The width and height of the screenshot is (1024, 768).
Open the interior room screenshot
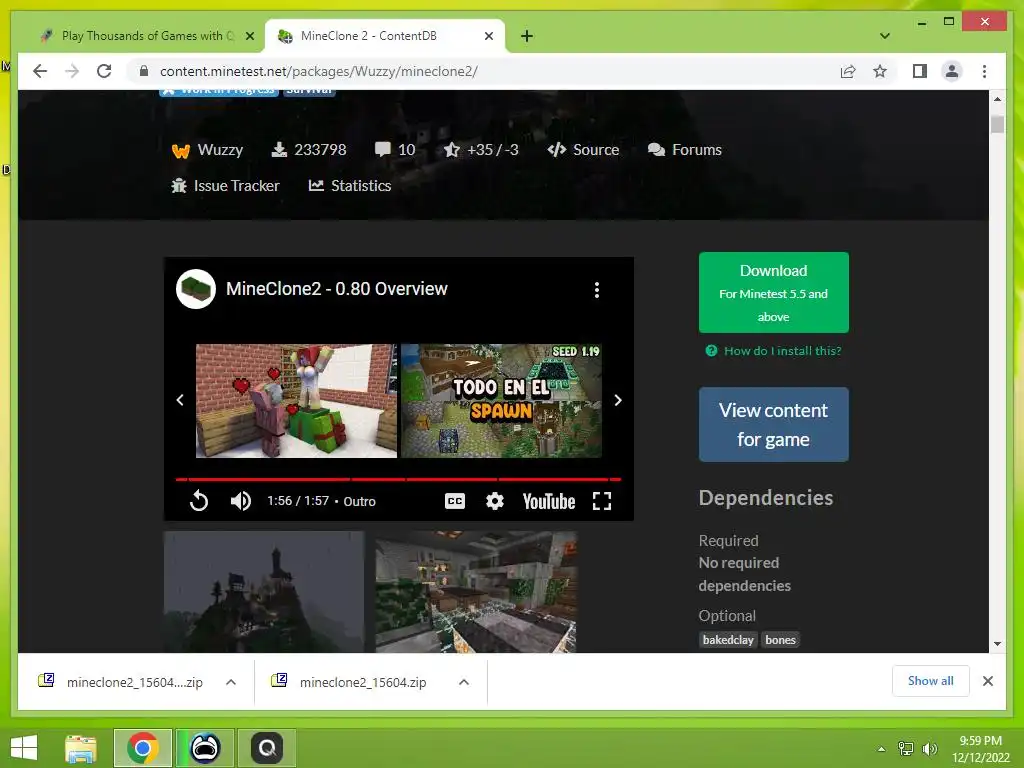(x=476, y=592)
